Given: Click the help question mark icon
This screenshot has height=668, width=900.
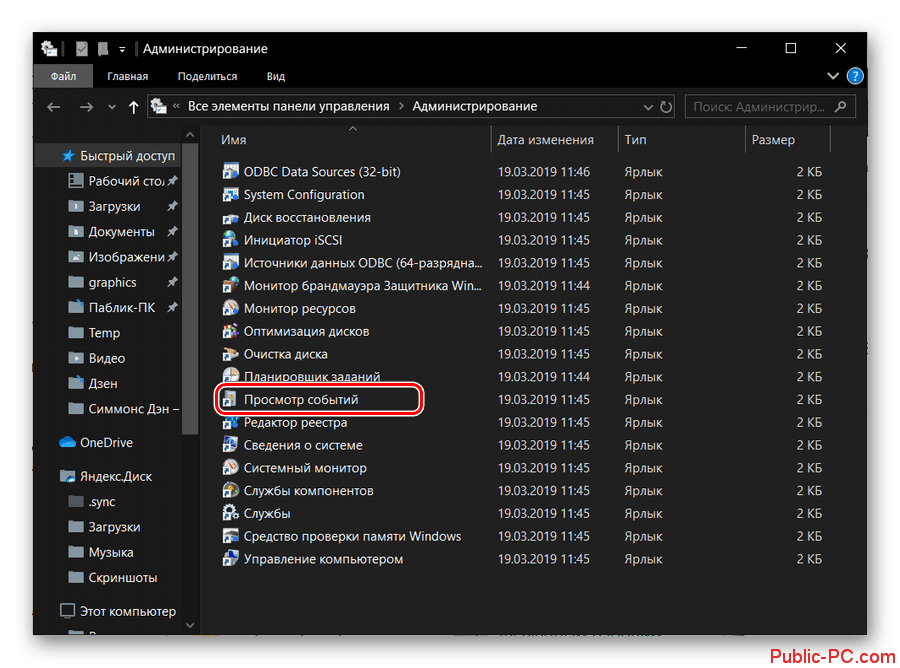Looking at the screenshot, I should click(855, 76).
